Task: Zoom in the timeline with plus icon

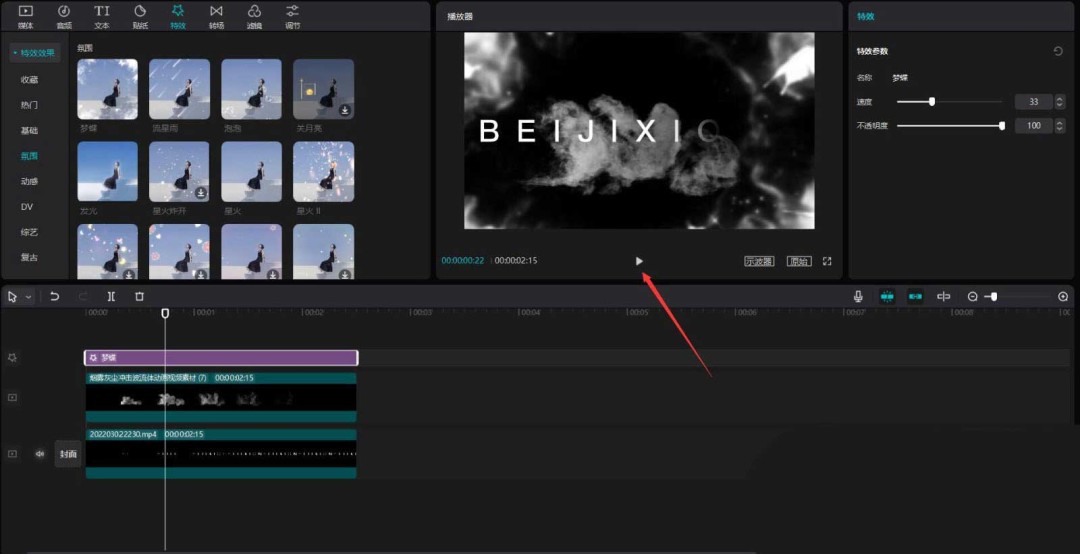Action: (1063, 297)
